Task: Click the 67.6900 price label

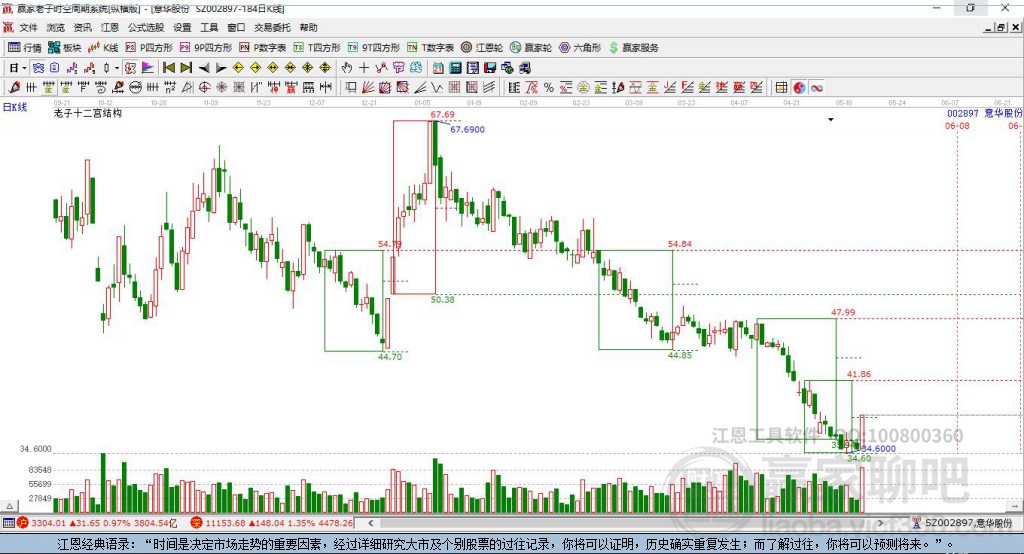Action: [468, 129]
